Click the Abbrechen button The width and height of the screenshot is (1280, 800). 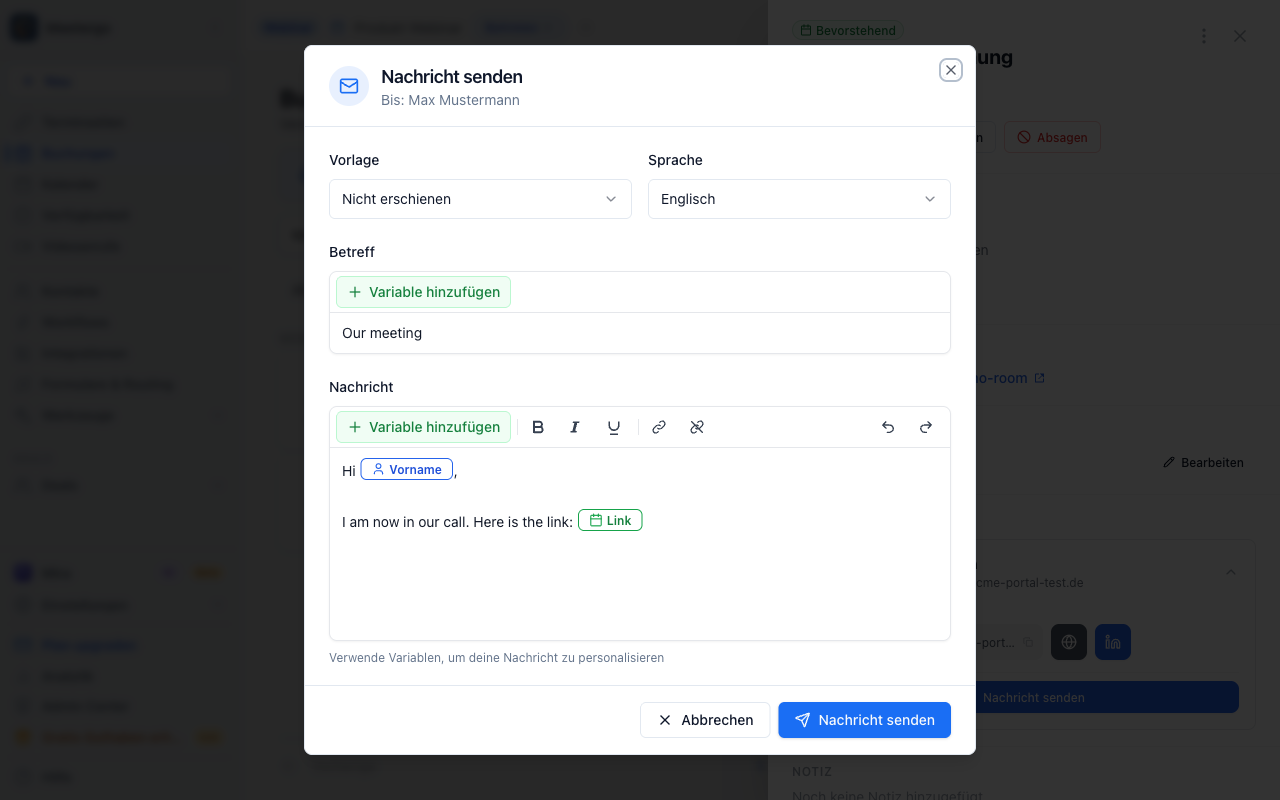(705, 720)
